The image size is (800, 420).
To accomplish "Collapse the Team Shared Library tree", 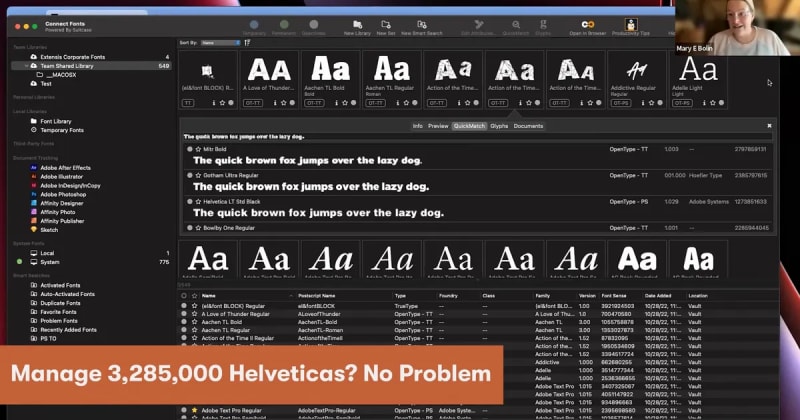I will click(x=27, y=66).
